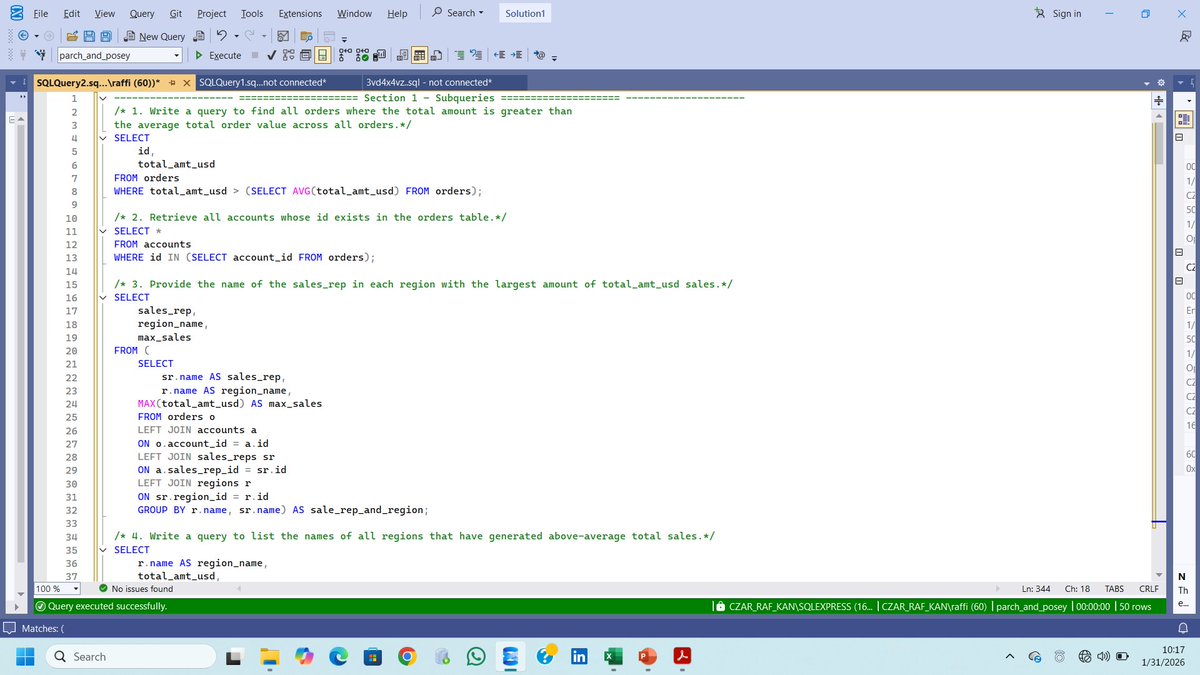
Task: Open the 100 % zoom level dropdown
Action: point(76,589)
